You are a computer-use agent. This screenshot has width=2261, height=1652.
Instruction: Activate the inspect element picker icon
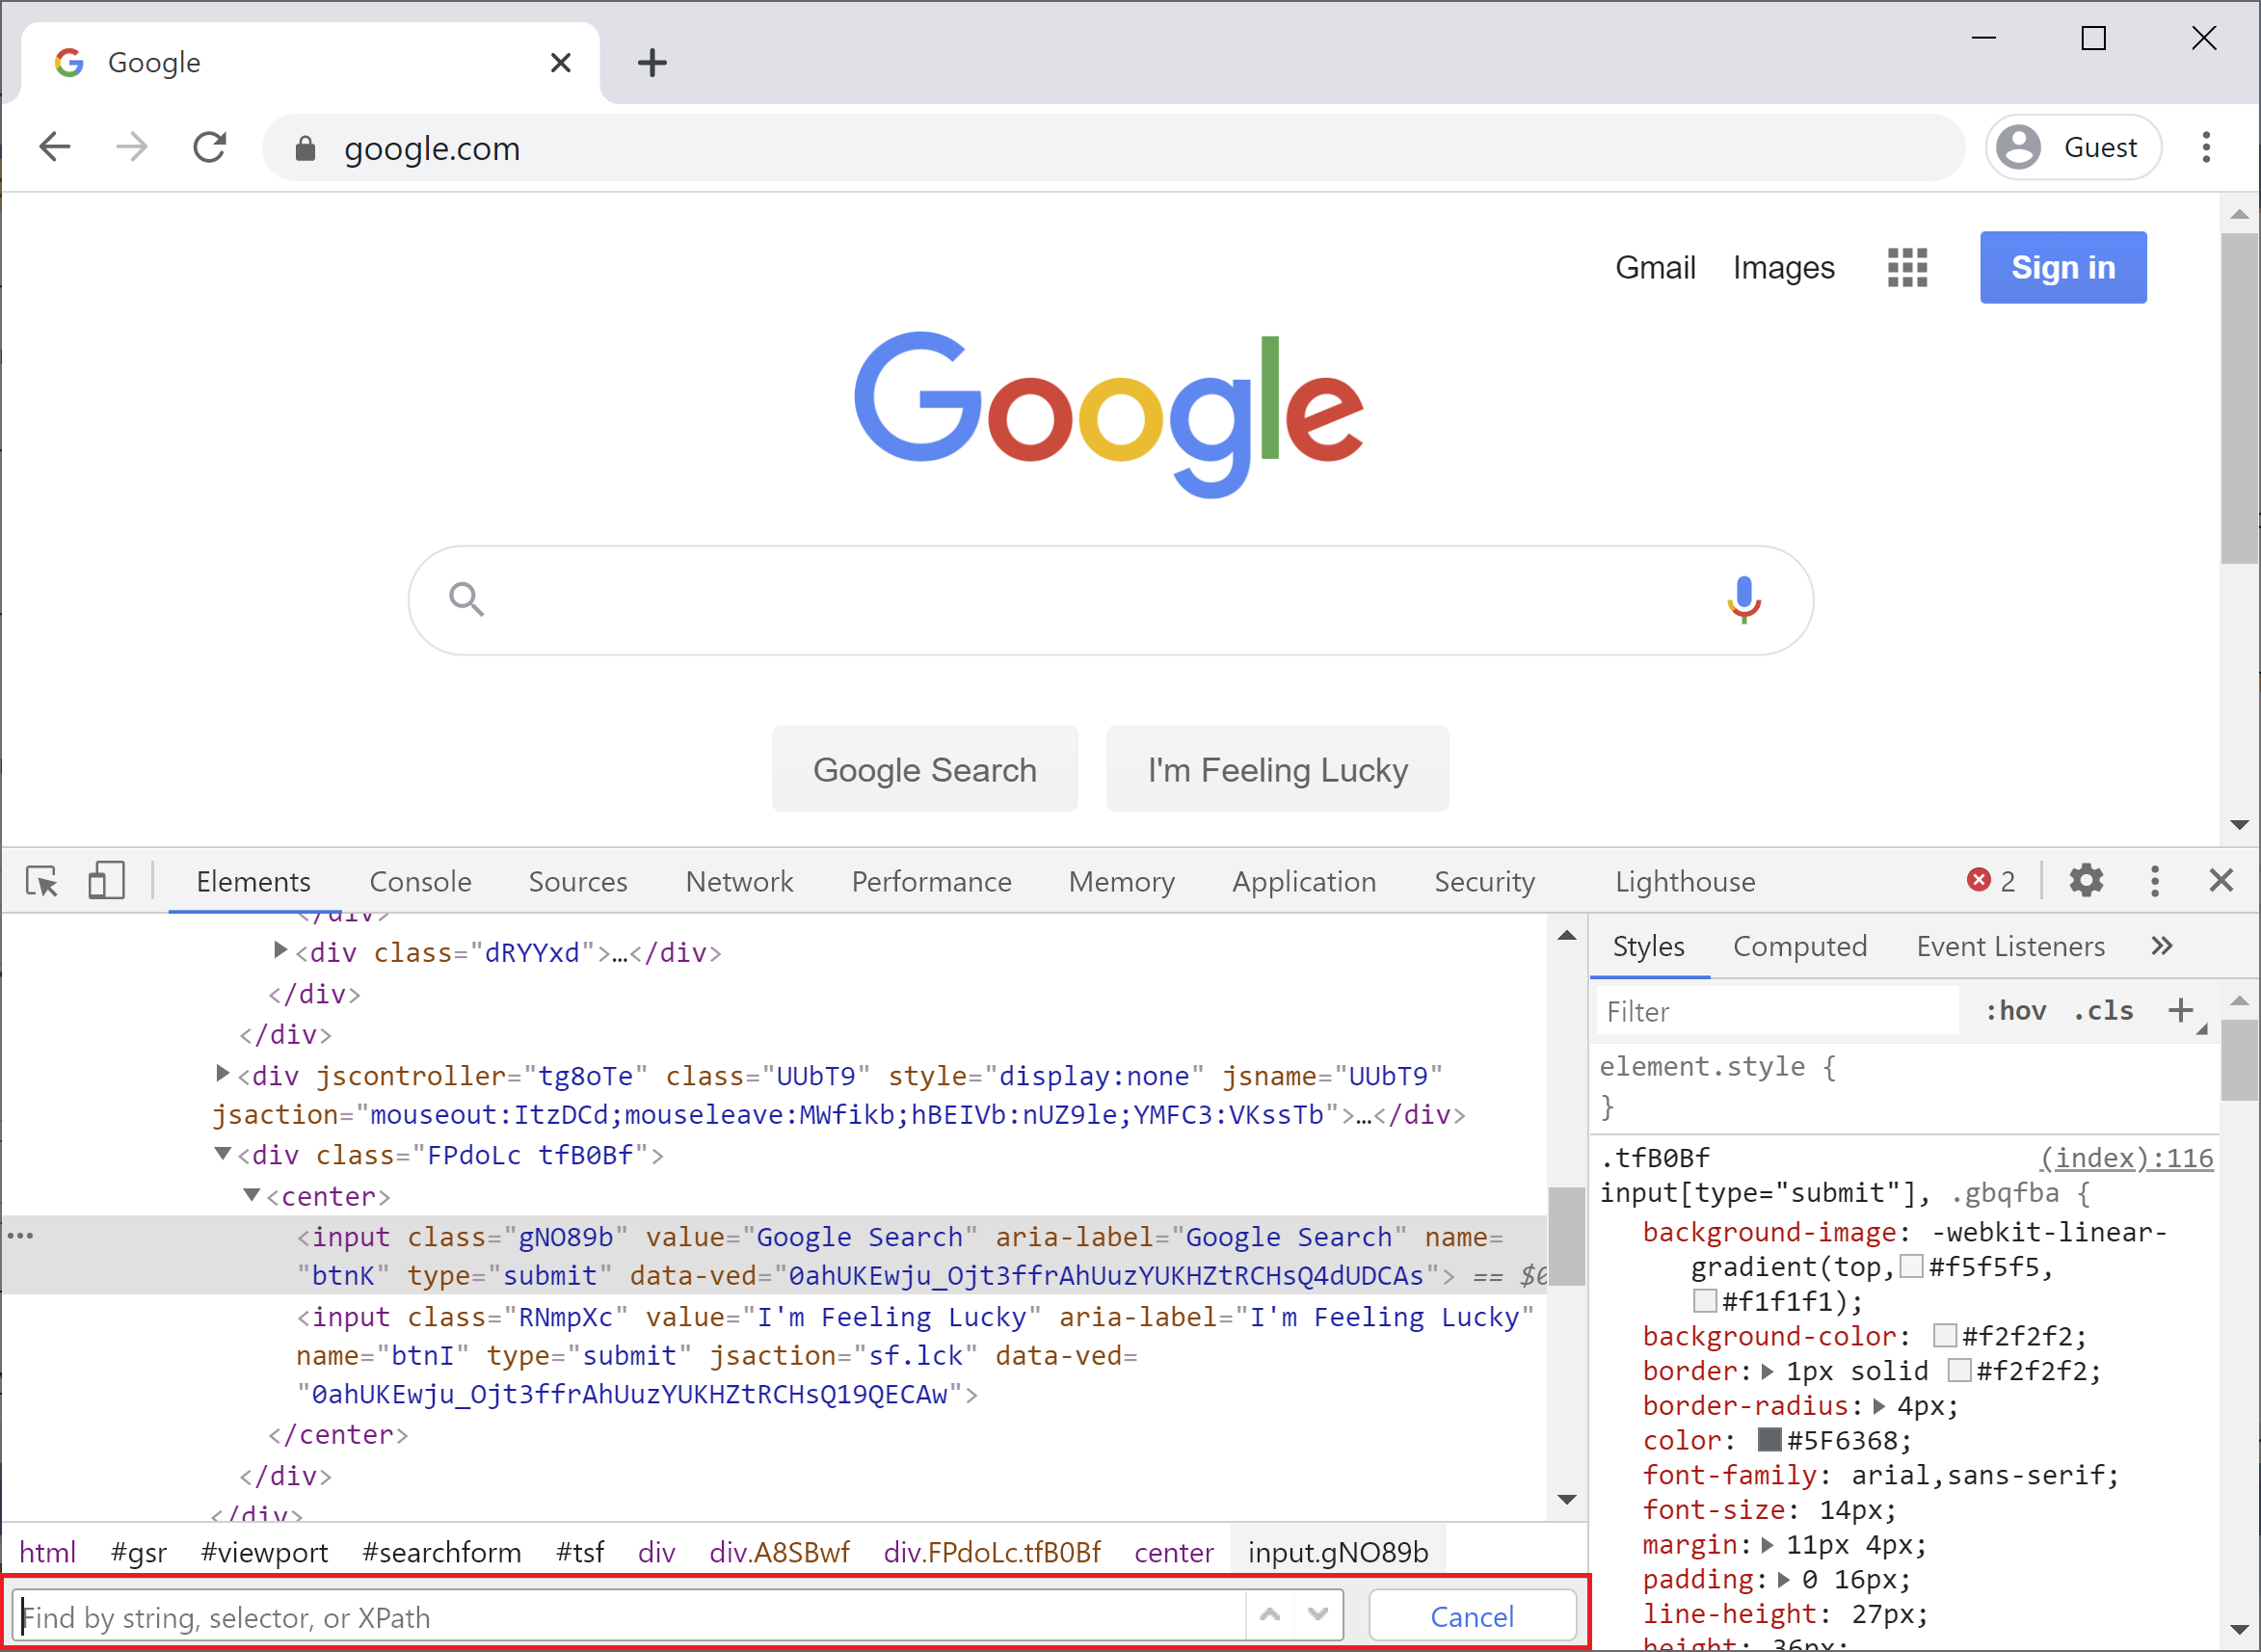pos(42,881)
